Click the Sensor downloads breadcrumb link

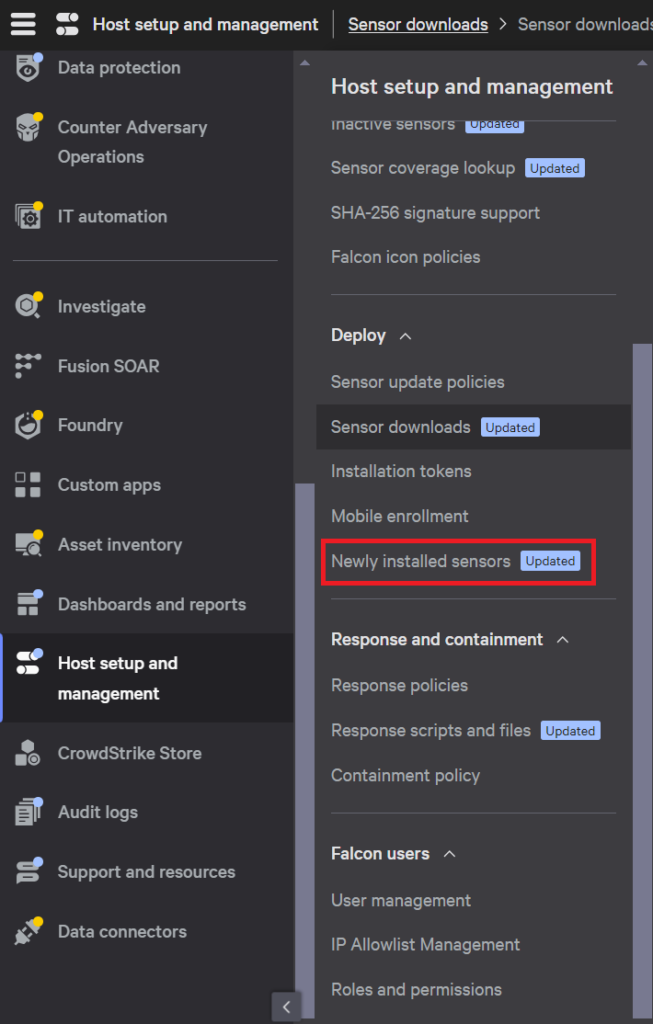point(418,25)
